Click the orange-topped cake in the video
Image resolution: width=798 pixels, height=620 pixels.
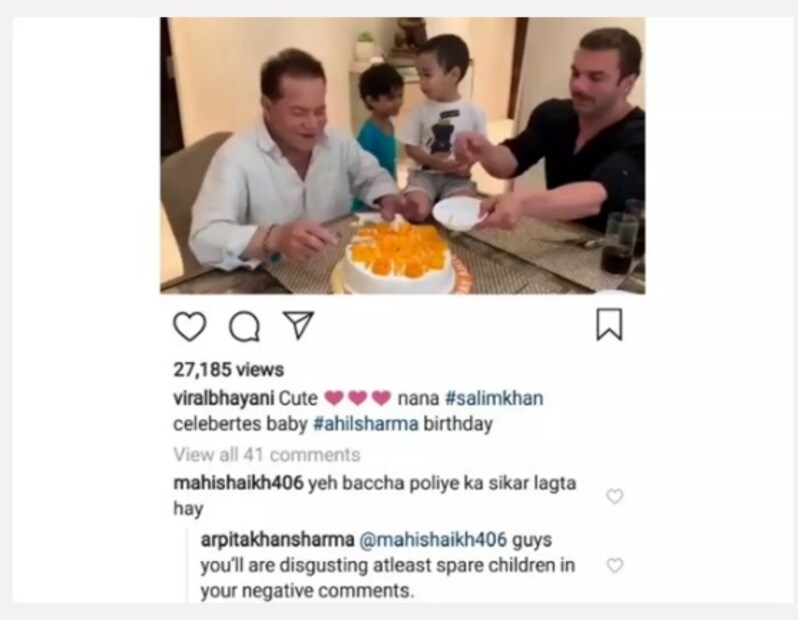398,259
